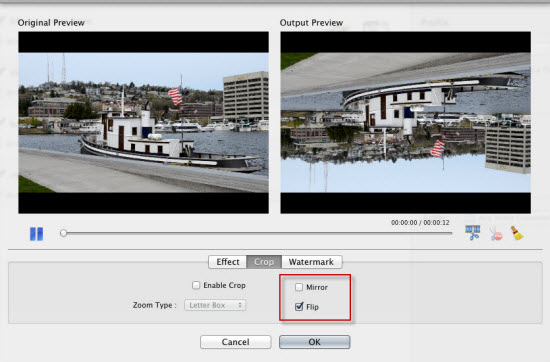Click the trim clip scissors icon
Image resolution: width=550 pixels, height=362 pixels.
click(x=472, y=233)
